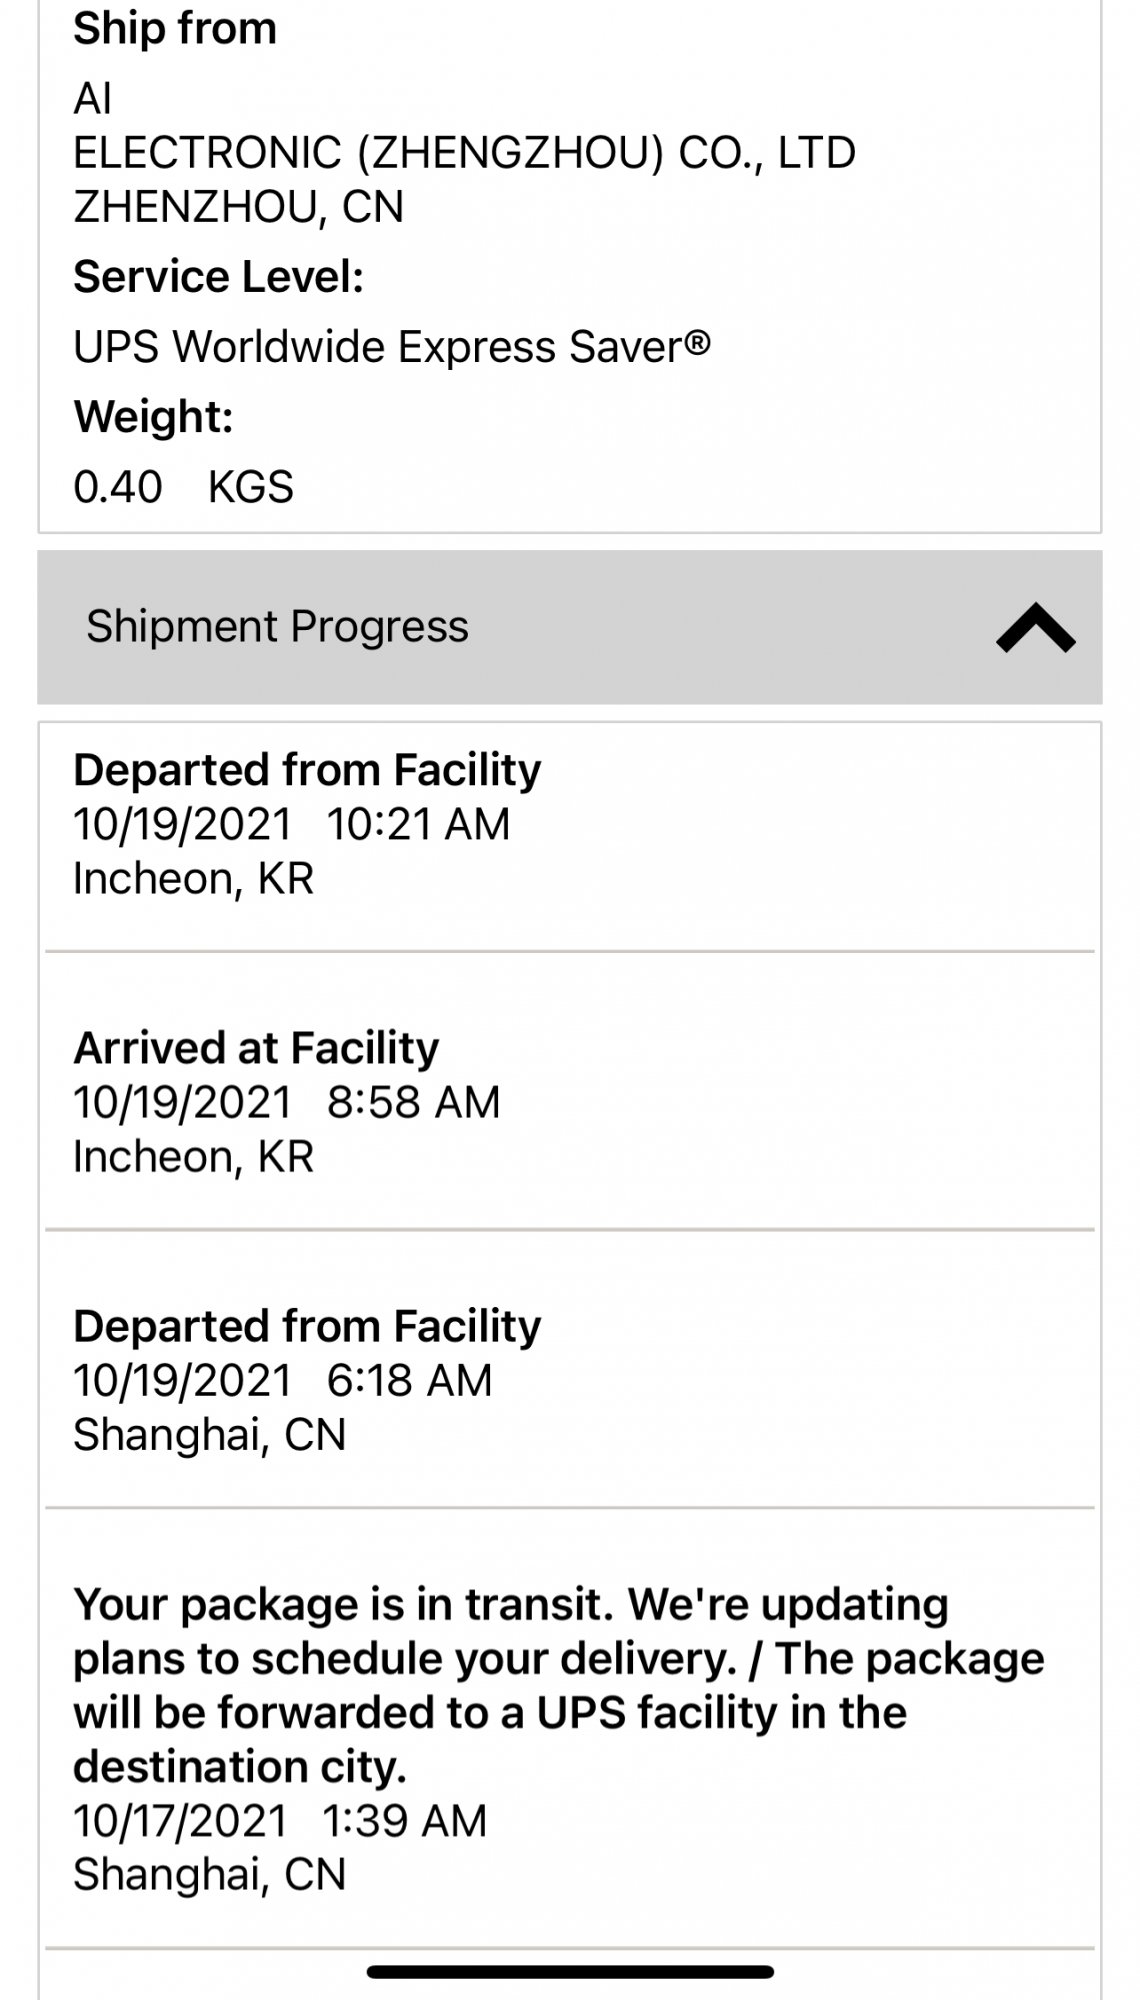Image resolution: width=1140 pixels, height=2000 pixels.
Task: Tap the Shipment Progress header bar
Action: [570, 627]
